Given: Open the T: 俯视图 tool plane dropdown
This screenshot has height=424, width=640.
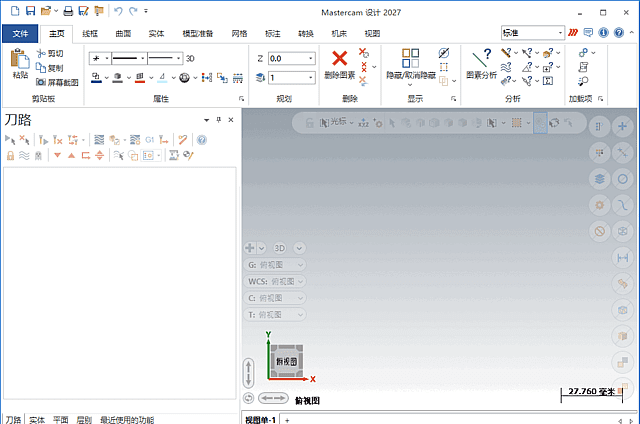Looking at the screenshot, I should (x=275, y=315).
